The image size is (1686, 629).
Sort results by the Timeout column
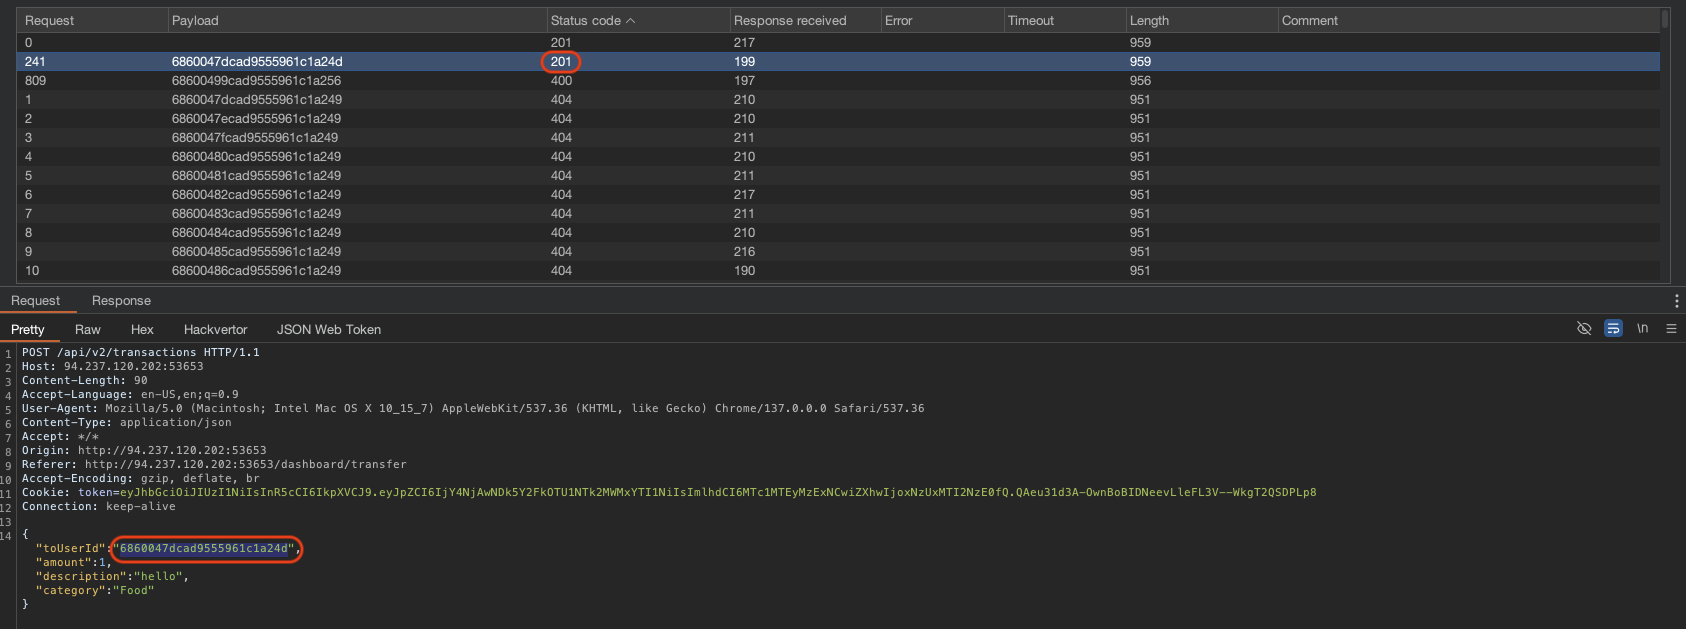(1064, 20)
